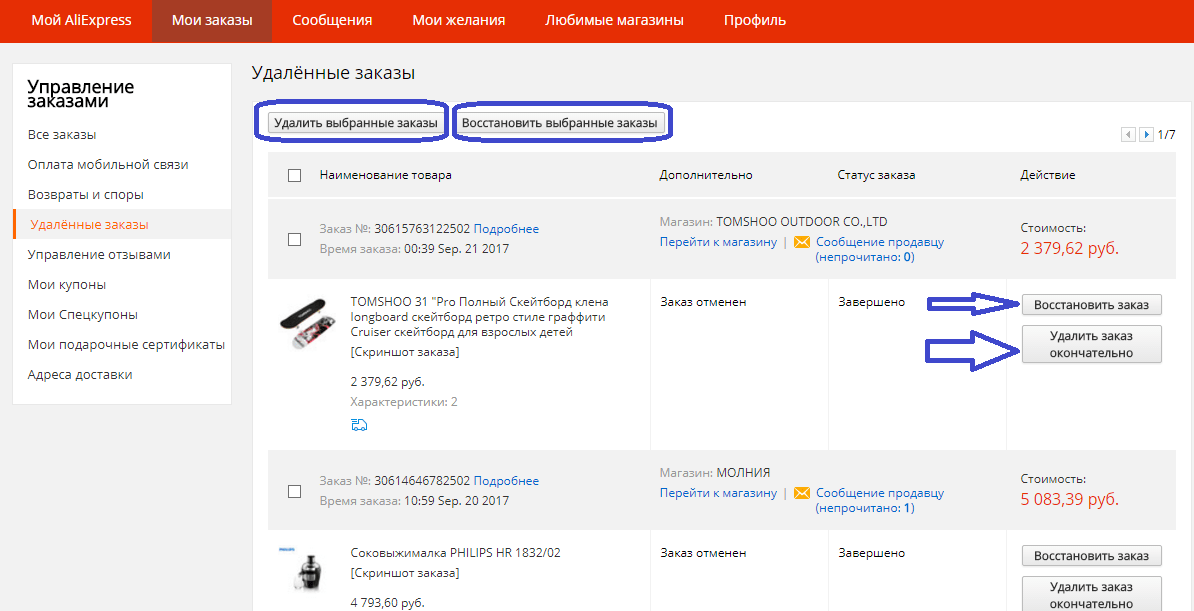Click Подробнее link for order 30615763122502

(x=506, y=229)
